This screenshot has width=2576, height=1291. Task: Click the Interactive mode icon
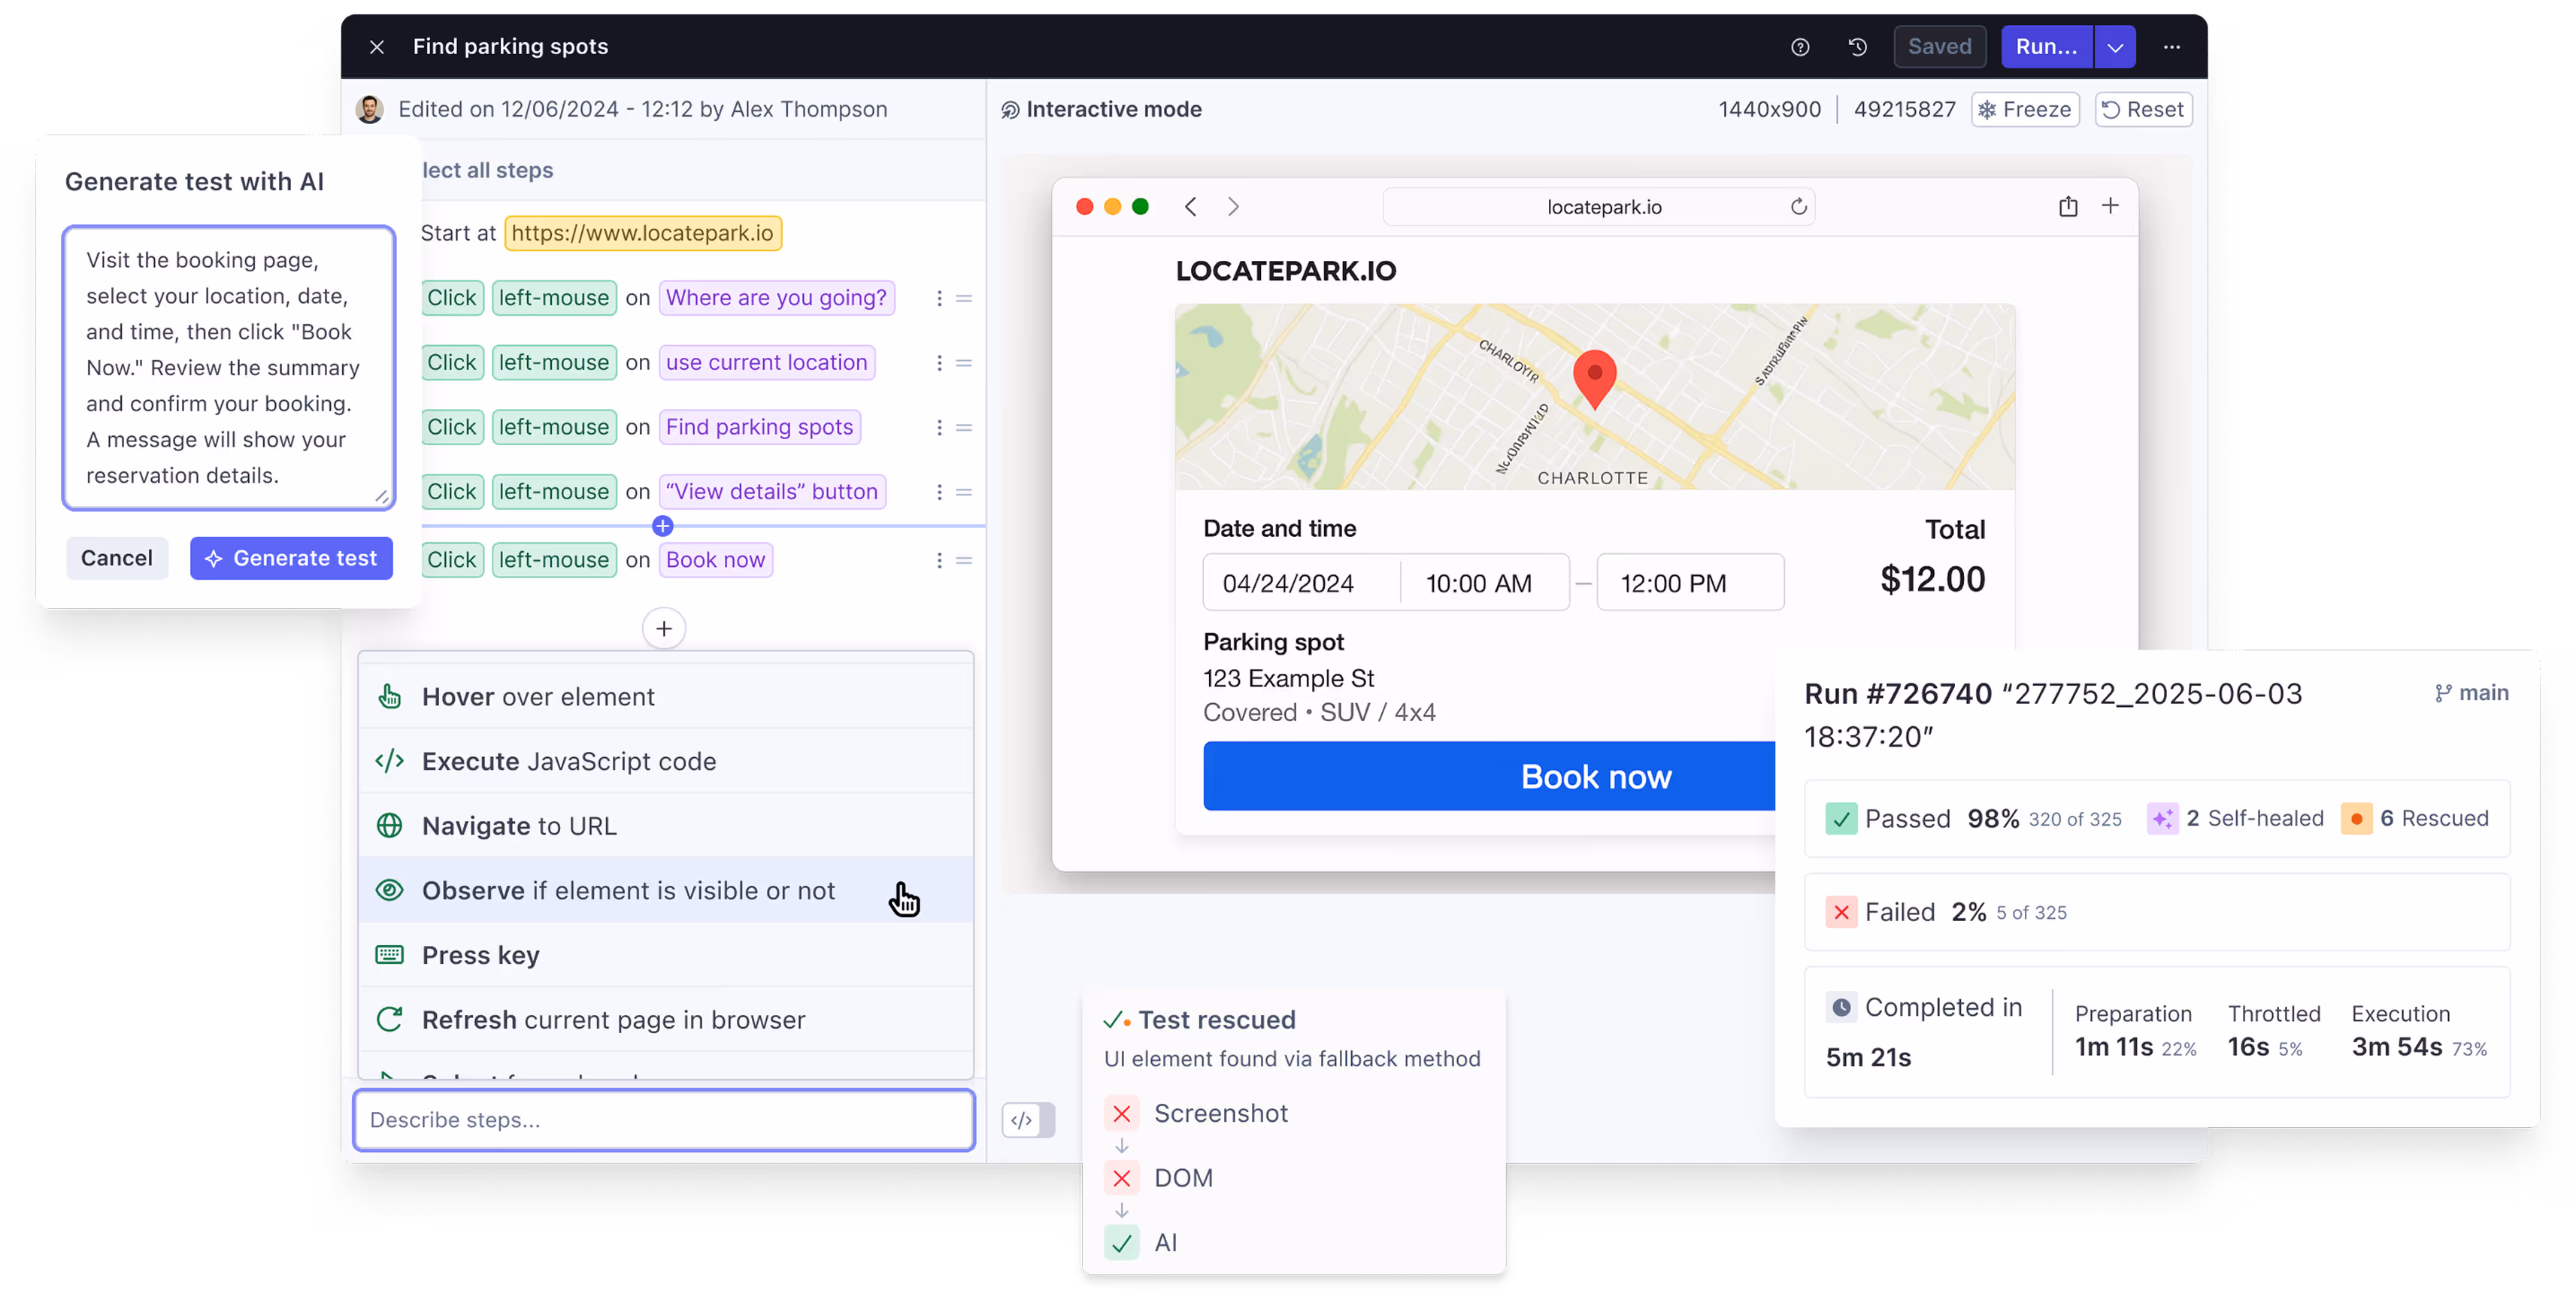click(1010, 110)
